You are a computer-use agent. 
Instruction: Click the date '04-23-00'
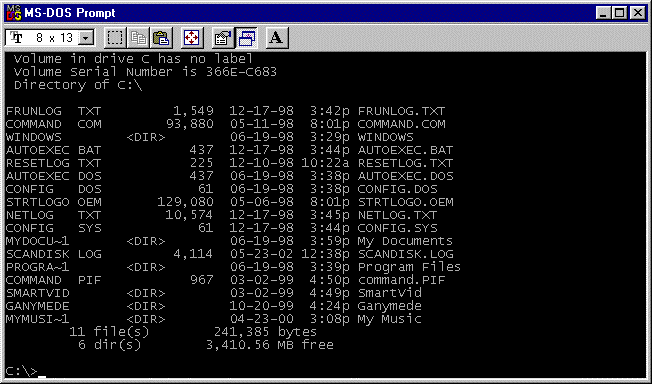(262, 319)
